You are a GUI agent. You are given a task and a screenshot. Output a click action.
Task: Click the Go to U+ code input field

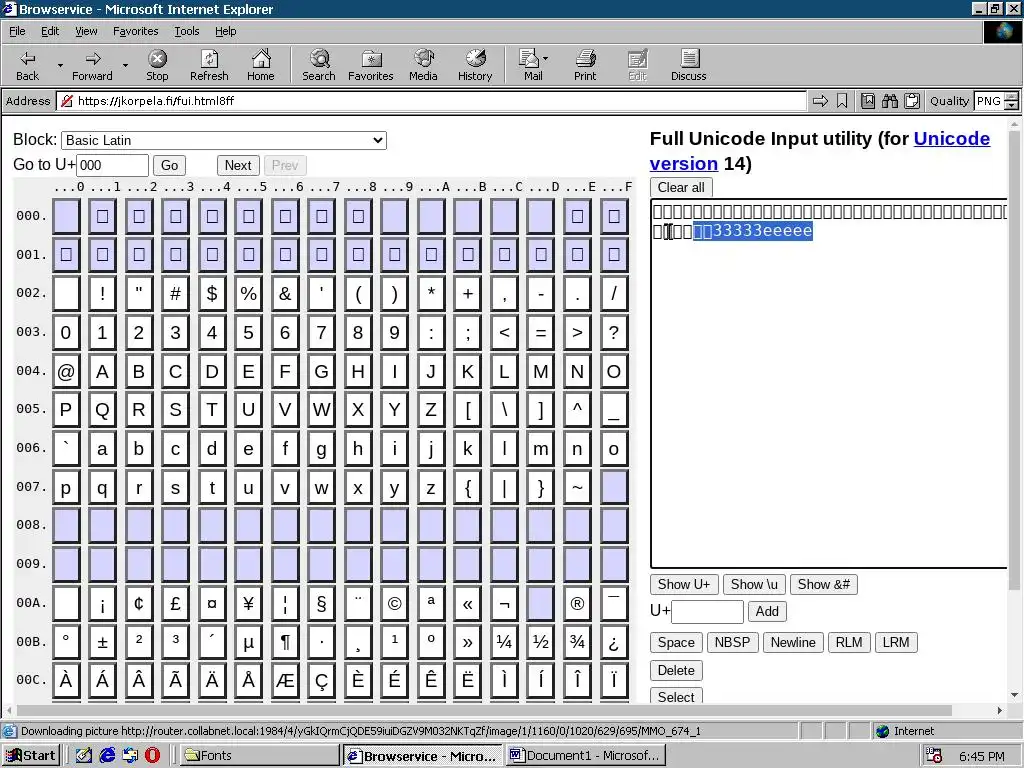pos(112,165)
